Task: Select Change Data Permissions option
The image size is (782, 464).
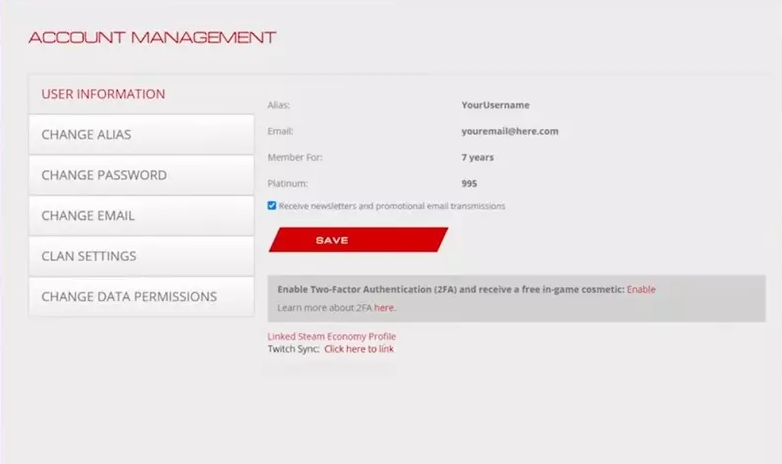Action: coord(141,296)
